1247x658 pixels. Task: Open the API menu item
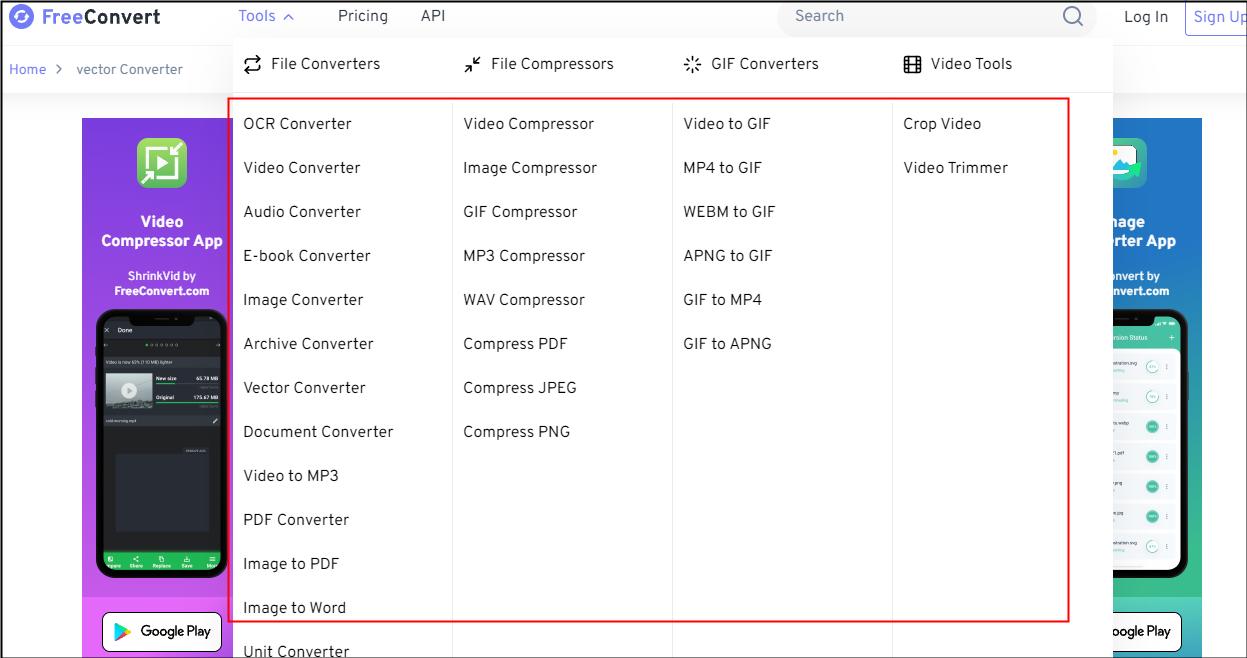(433, 16)
